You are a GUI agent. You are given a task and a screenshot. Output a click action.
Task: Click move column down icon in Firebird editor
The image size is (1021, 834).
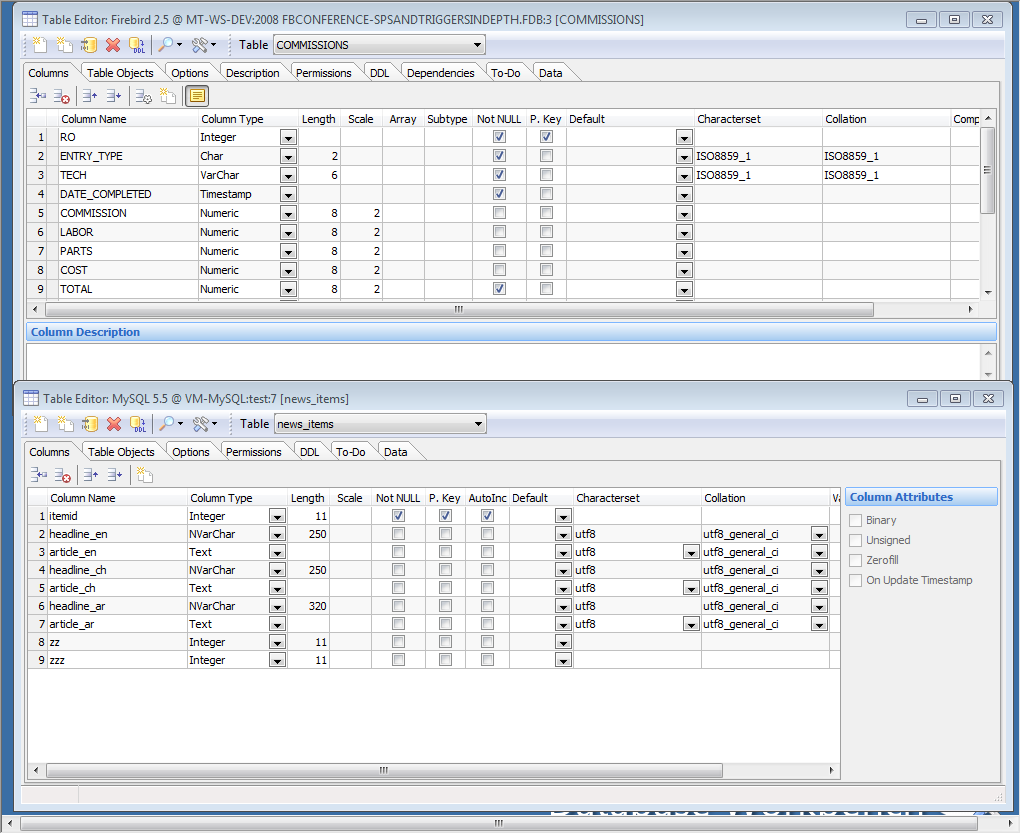(114, 96)
